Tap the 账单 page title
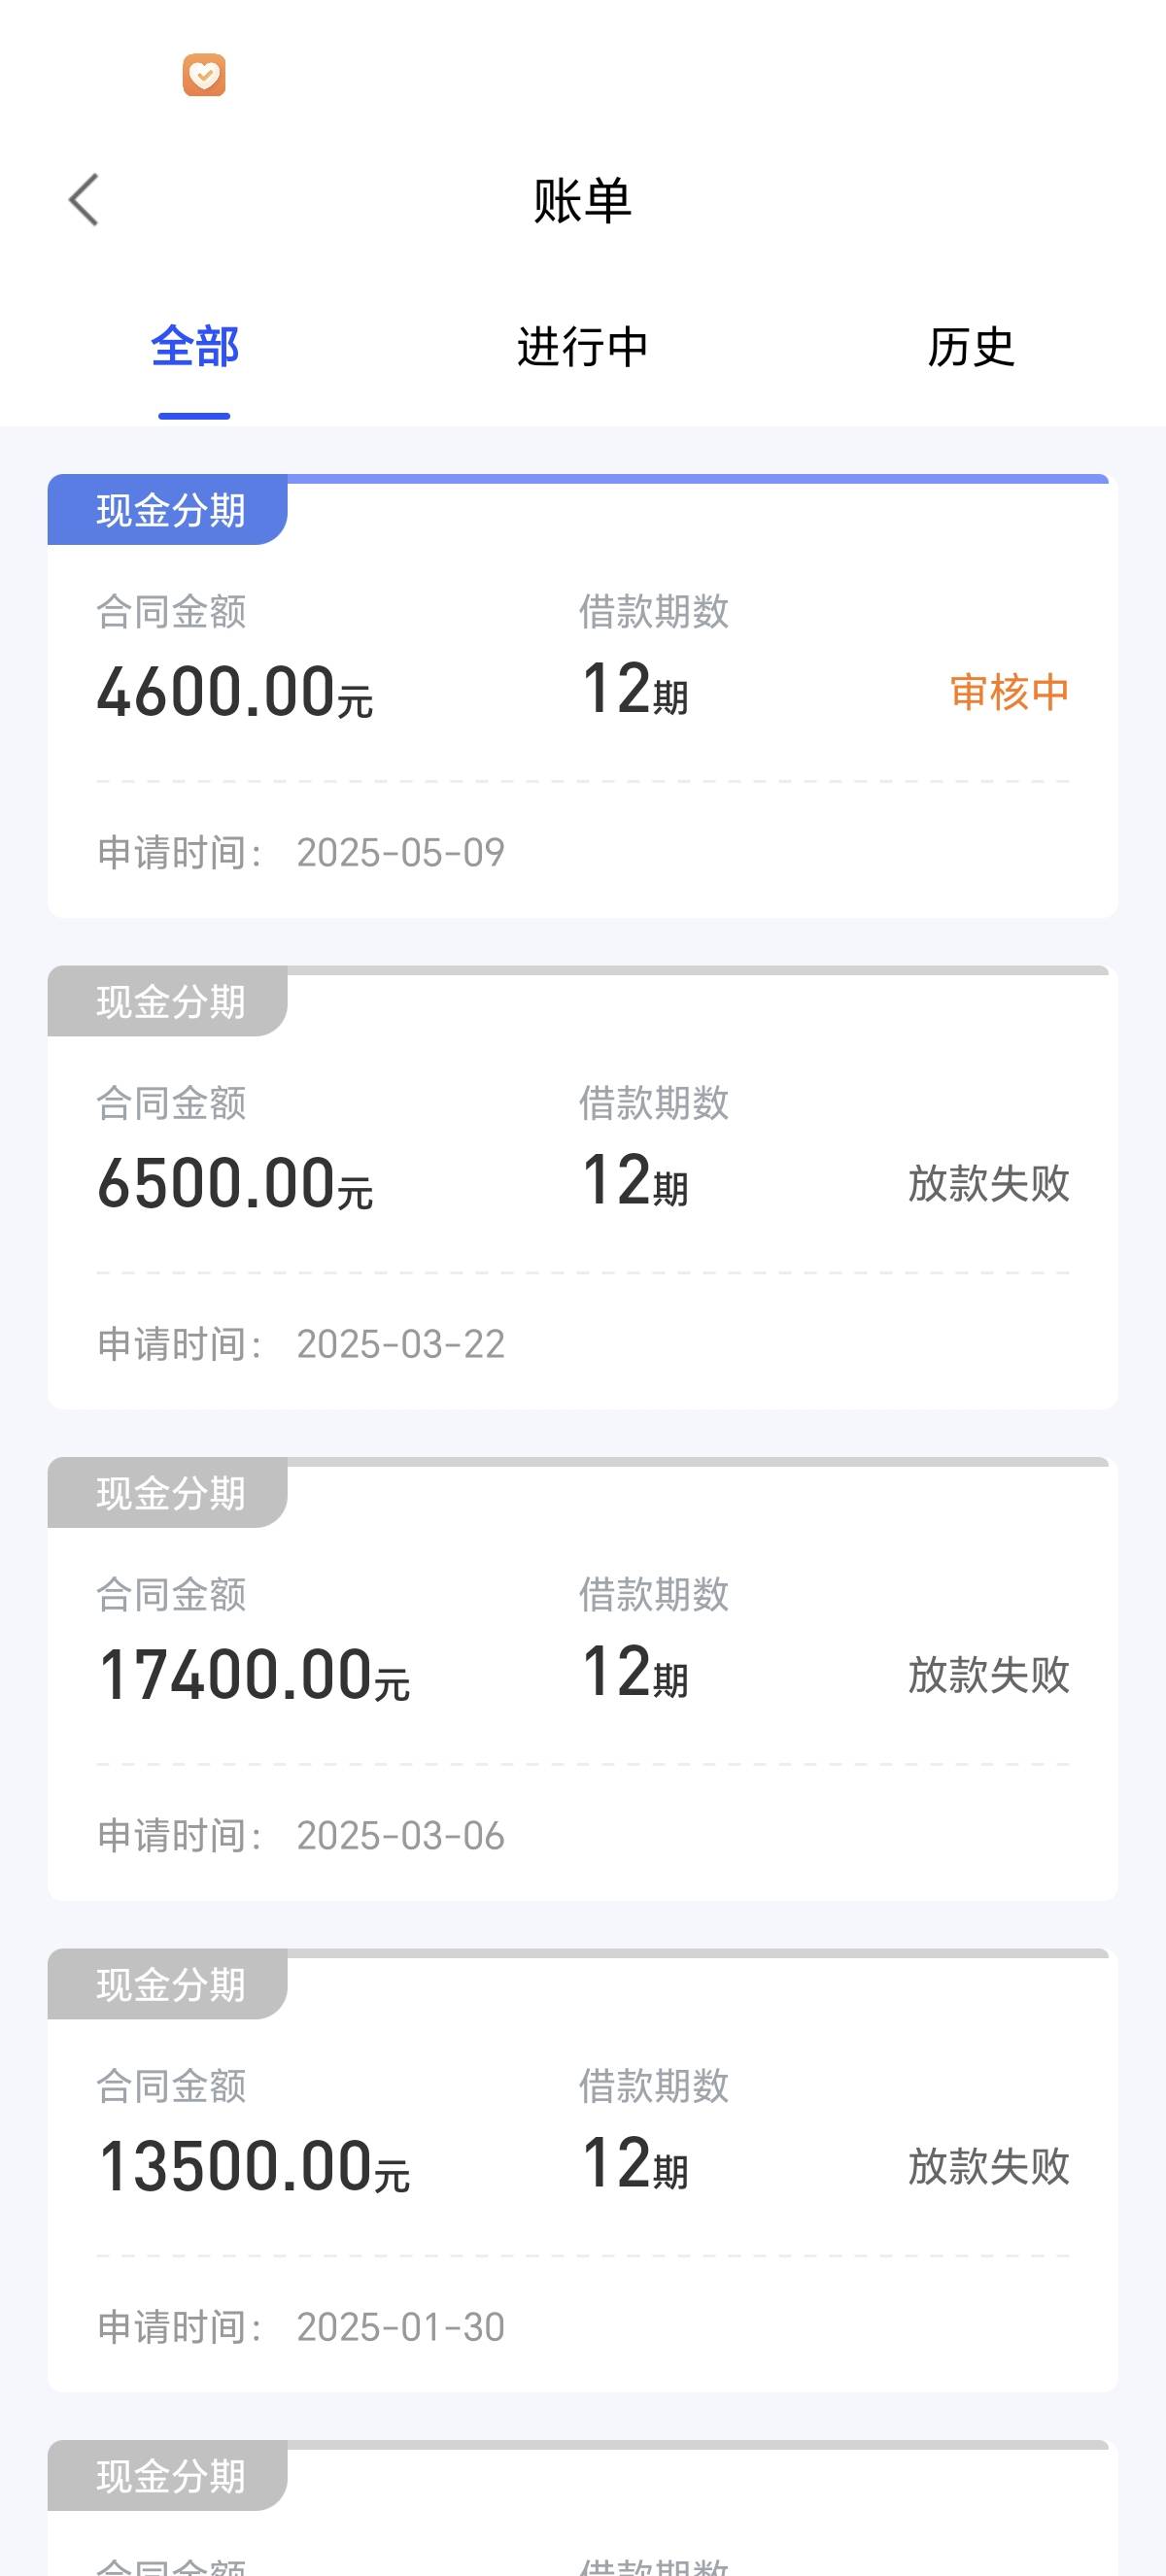1166x2576 pixels. (583, 200)
